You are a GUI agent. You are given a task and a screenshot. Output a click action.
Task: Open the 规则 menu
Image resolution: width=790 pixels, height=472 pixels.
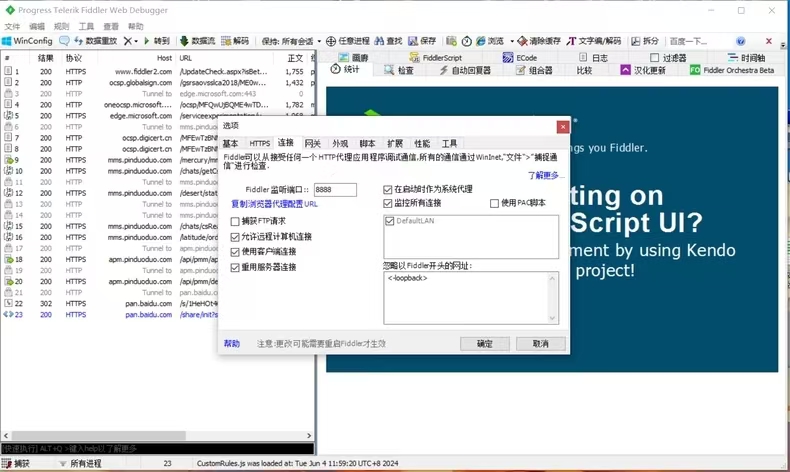tap(61, 26)
